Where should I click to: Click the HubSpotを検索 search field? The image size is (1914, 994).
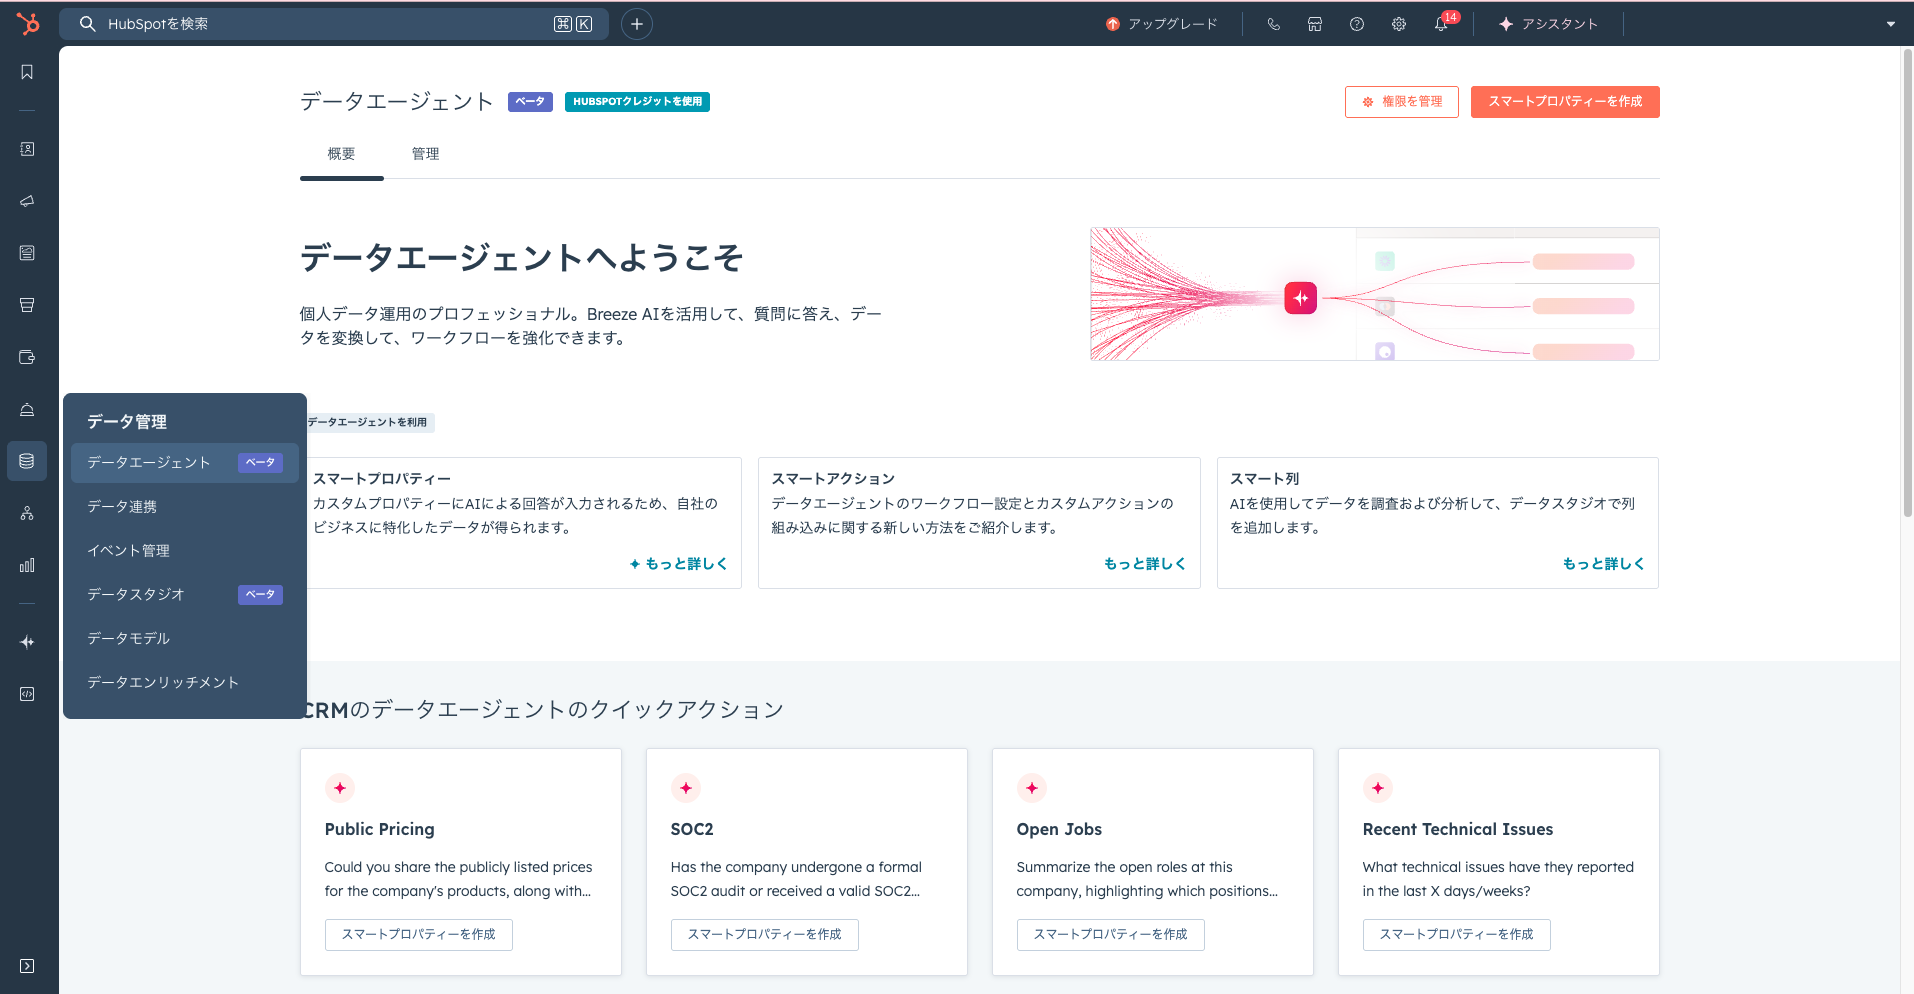[x=320, y=24]
